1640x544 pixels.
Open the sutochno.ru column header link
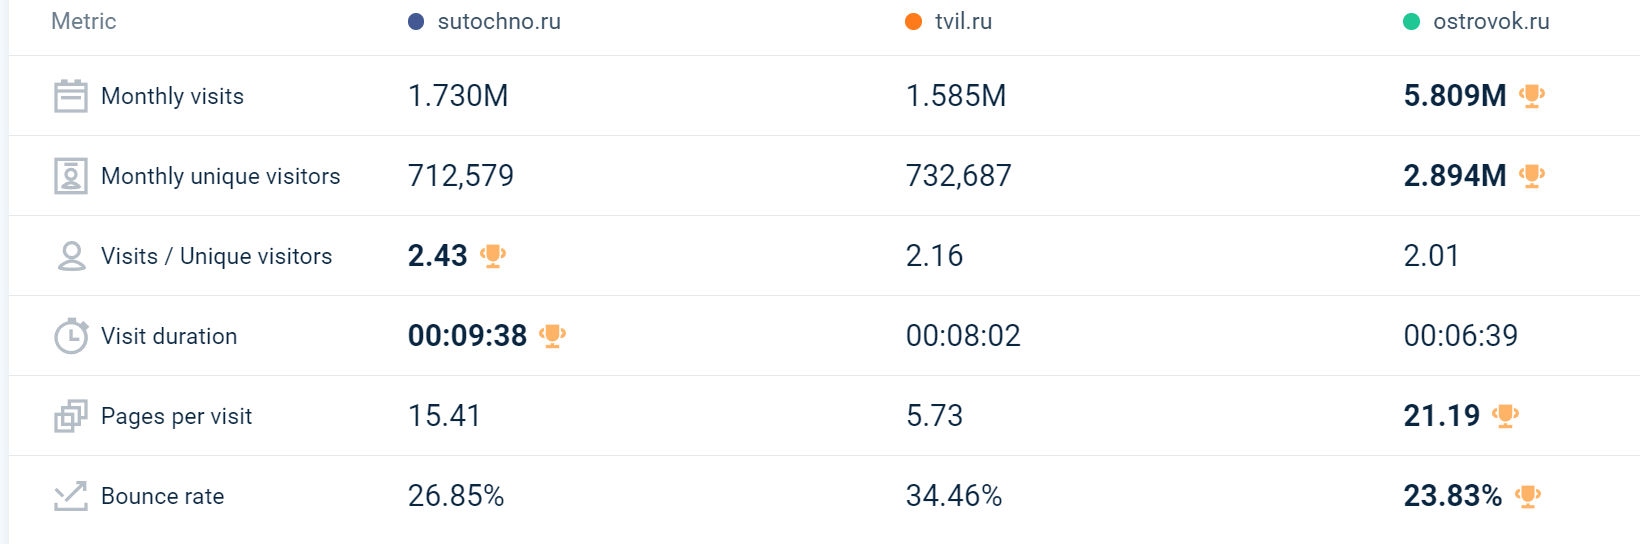pyautogui.click(x=499, y=22)
